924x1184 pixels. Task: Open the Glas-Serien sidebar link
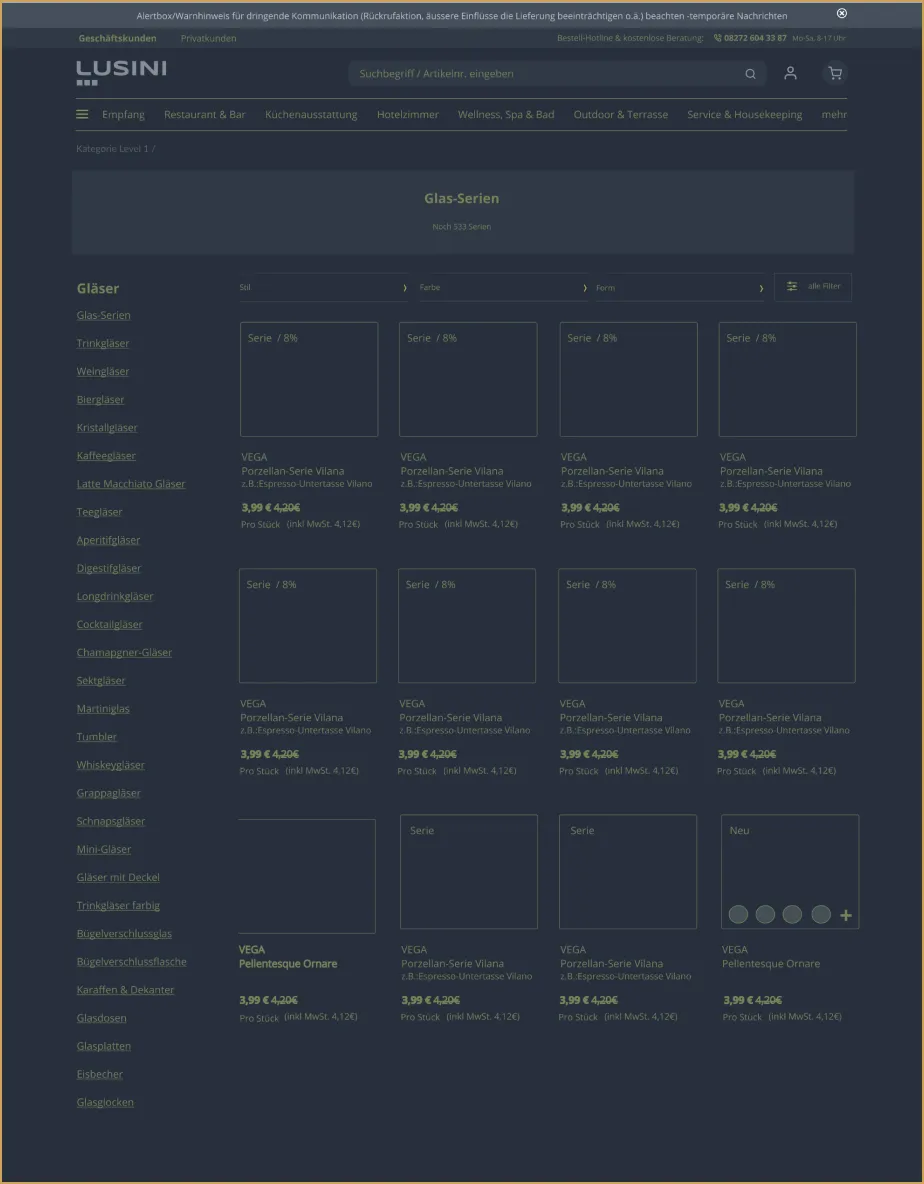click(103, 316)
